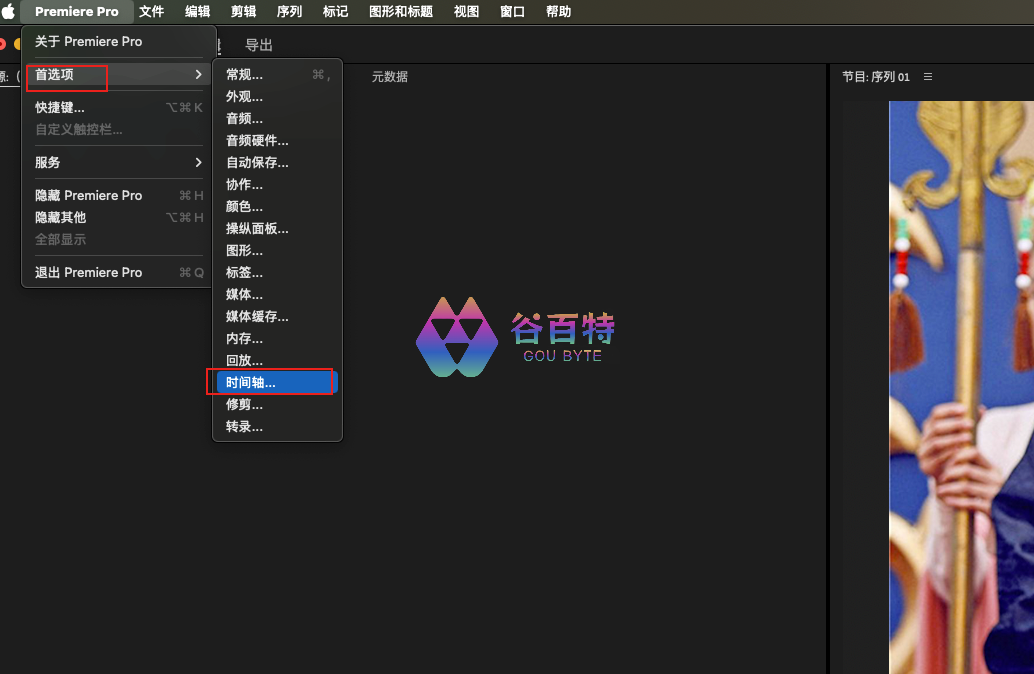Click the red close window button

tap(2, 44)
